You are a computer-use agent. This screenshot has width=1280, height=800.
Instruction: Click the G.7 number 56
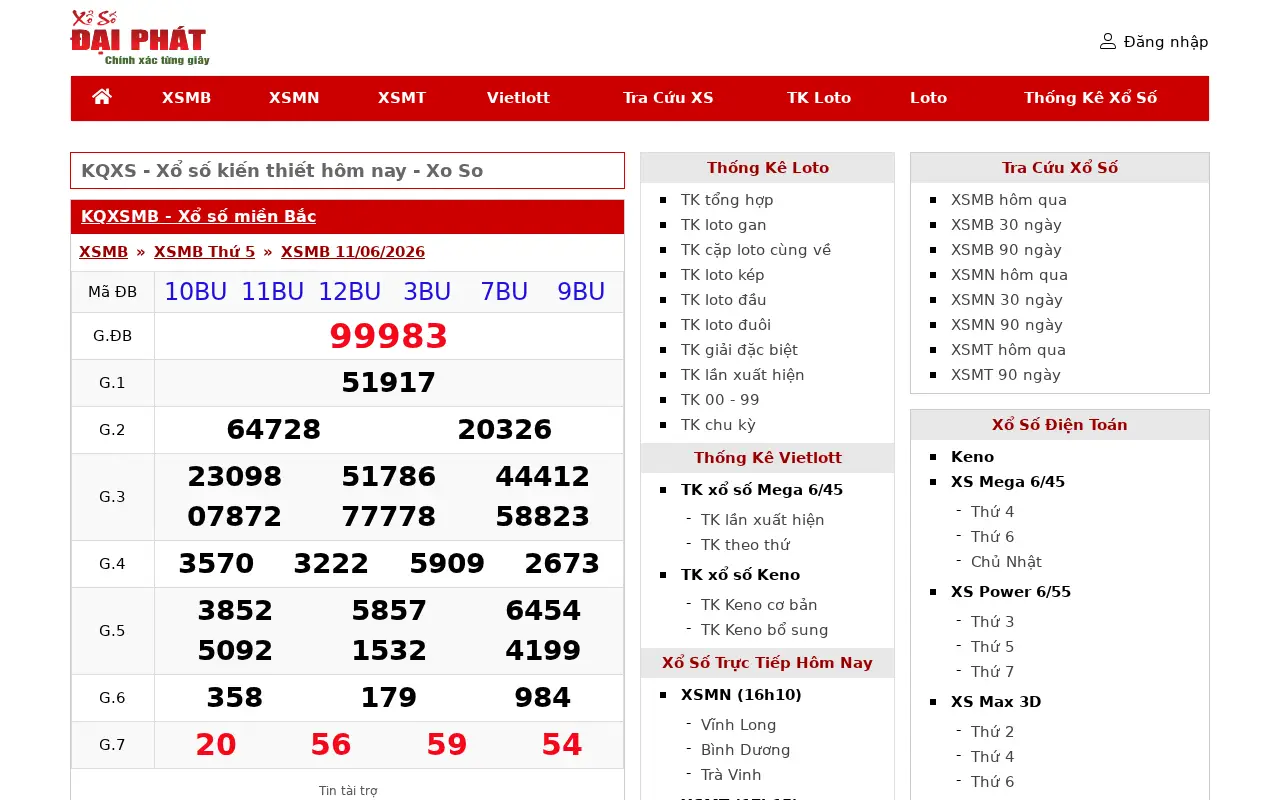(331, 745)
